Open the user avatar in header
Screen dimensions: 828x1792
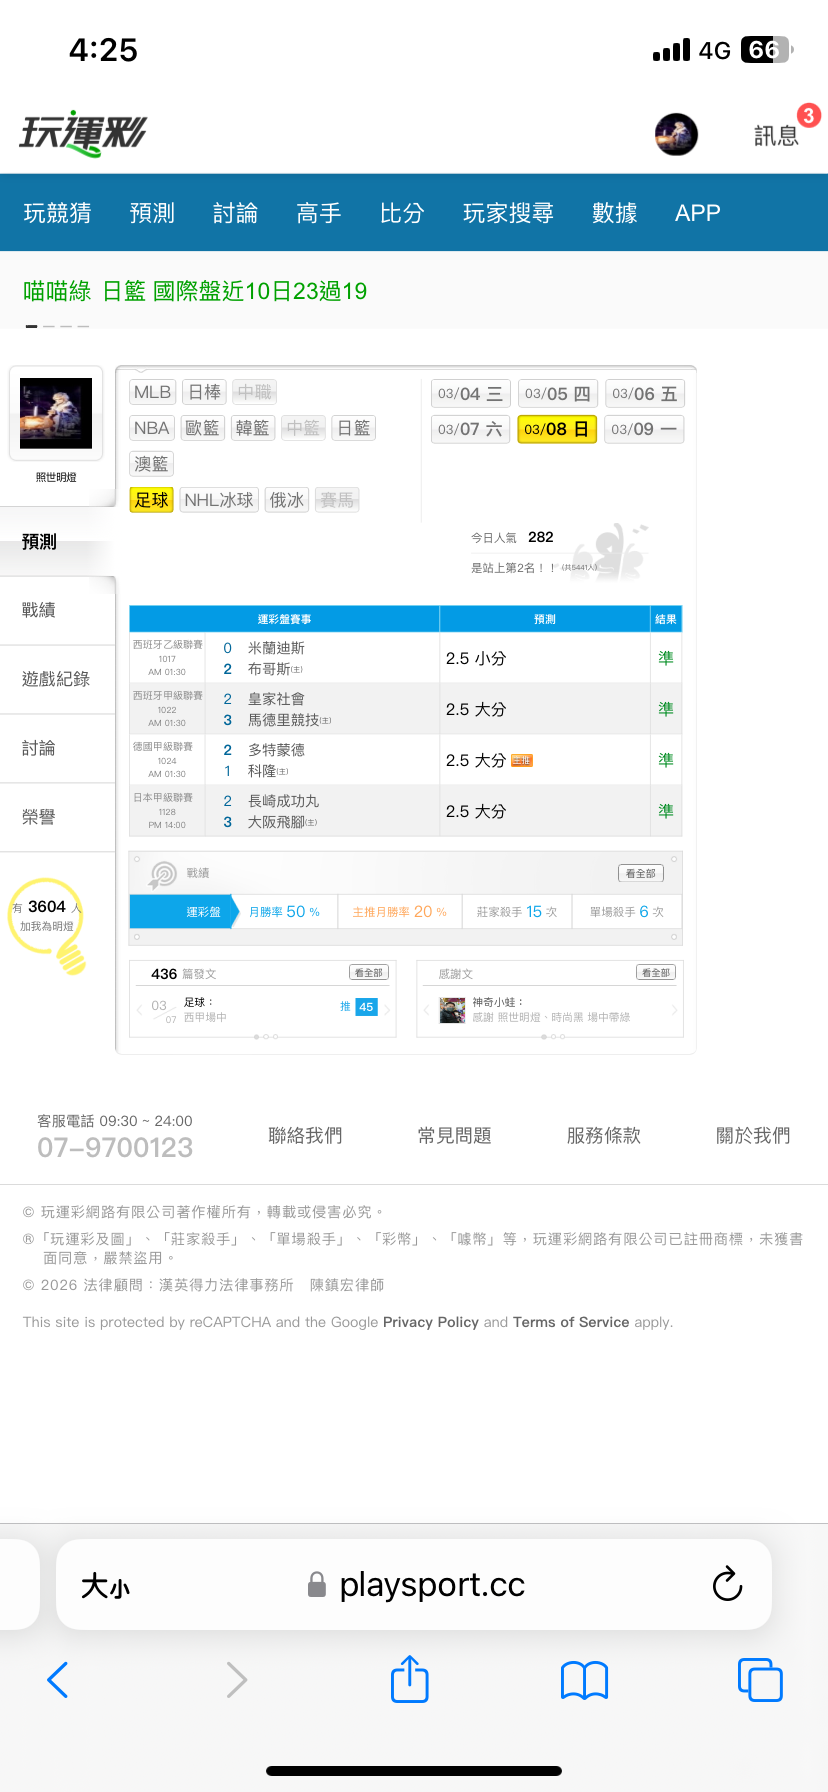[676, 134]
